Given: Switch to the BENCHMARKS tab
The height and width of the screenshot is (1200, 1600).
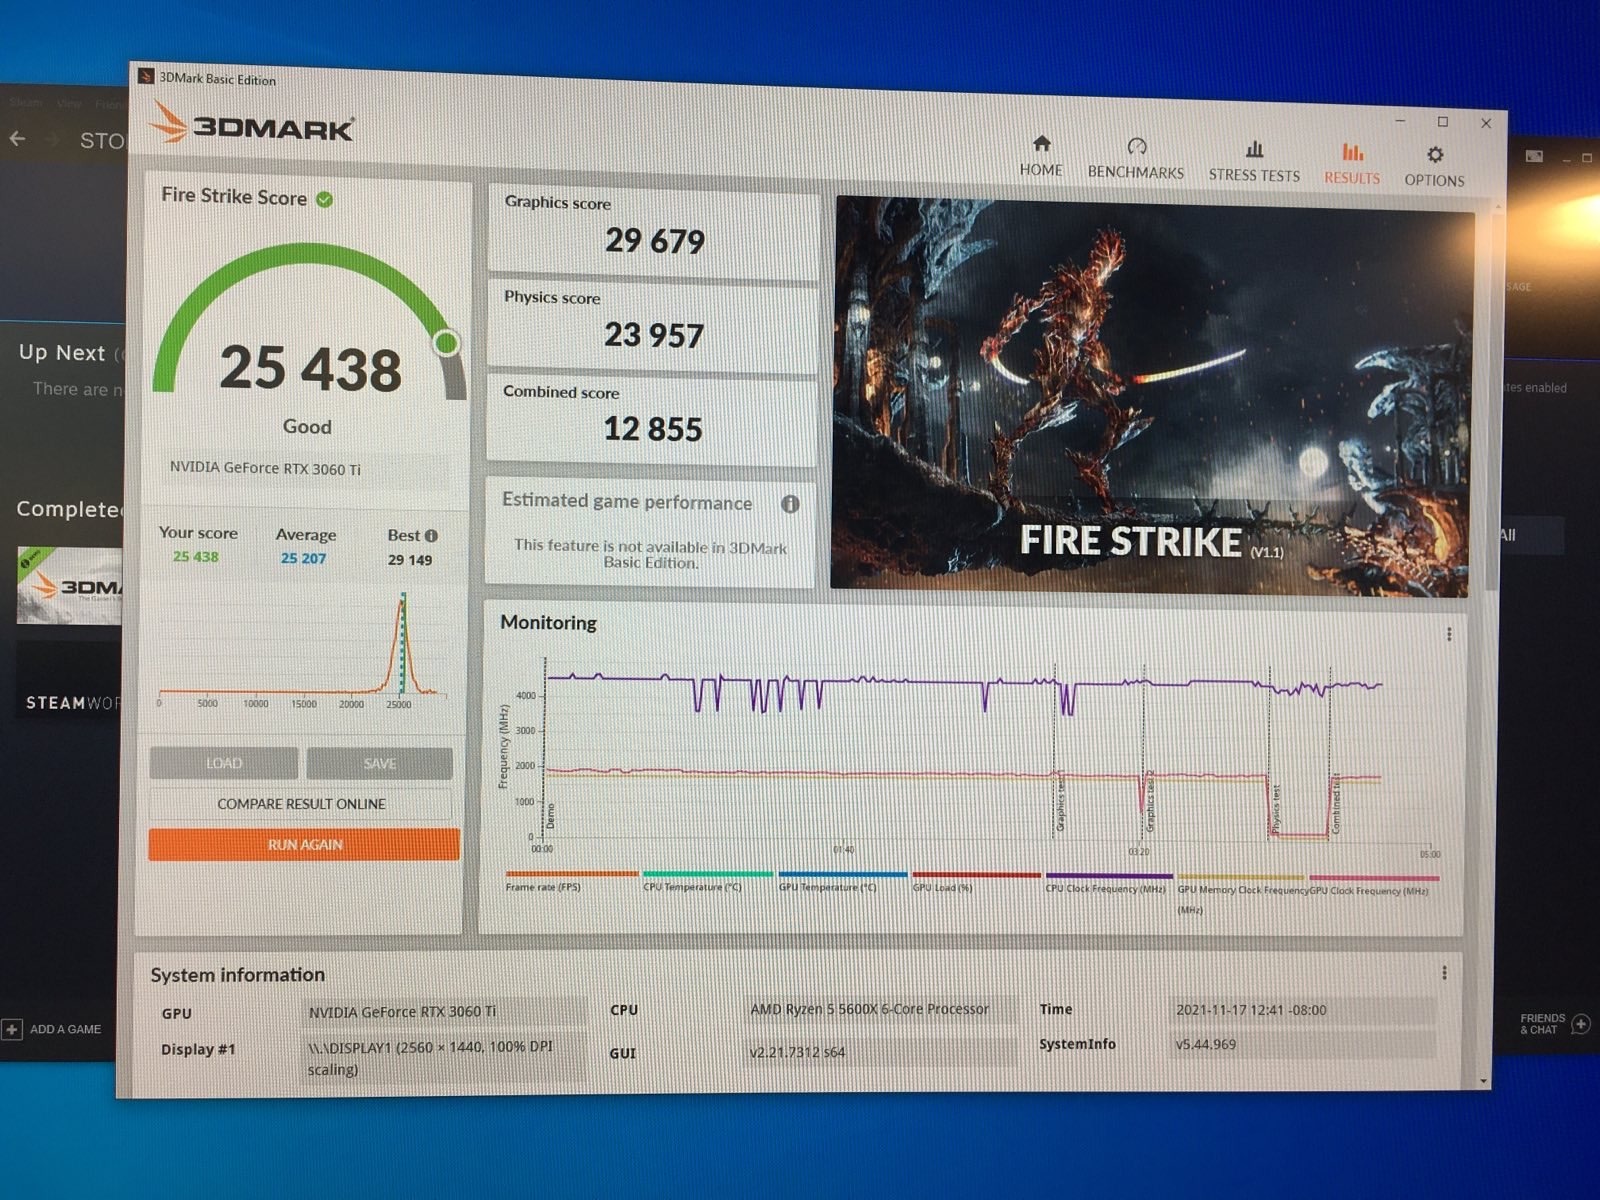Looking at the screenshot, I should [x=1136, y=160].
